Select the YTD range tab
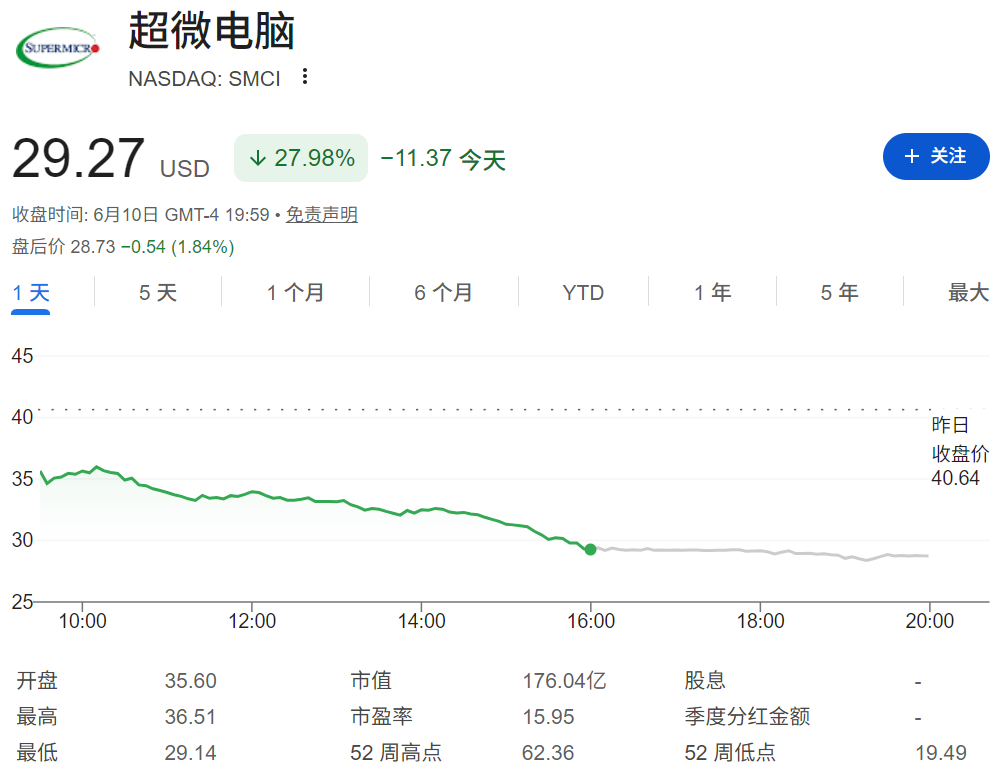The width and height of the screenshot is (1007, 770). point(583,293)
